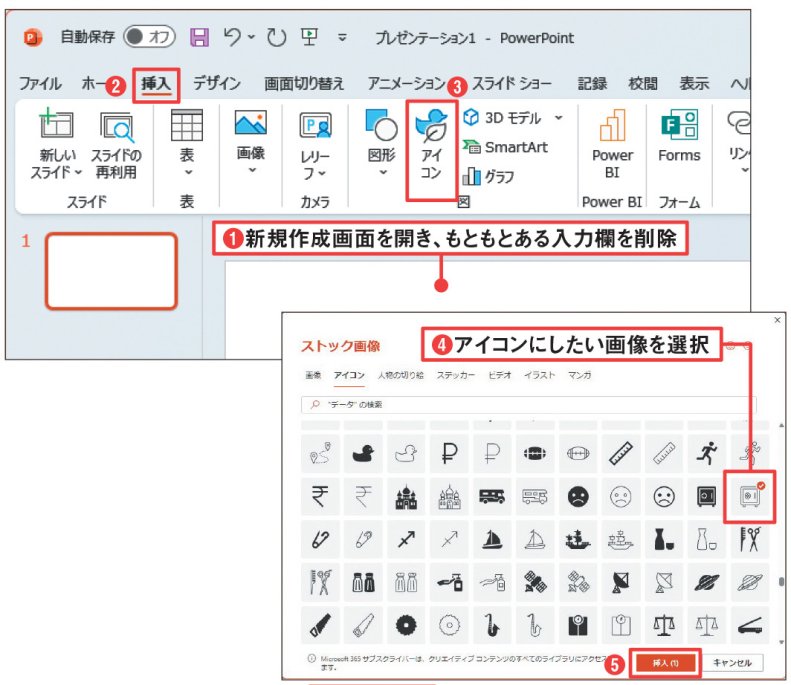Screen dimensions: 791x685
Task: Switch to マンガ tab
Action: pos(579,375)
